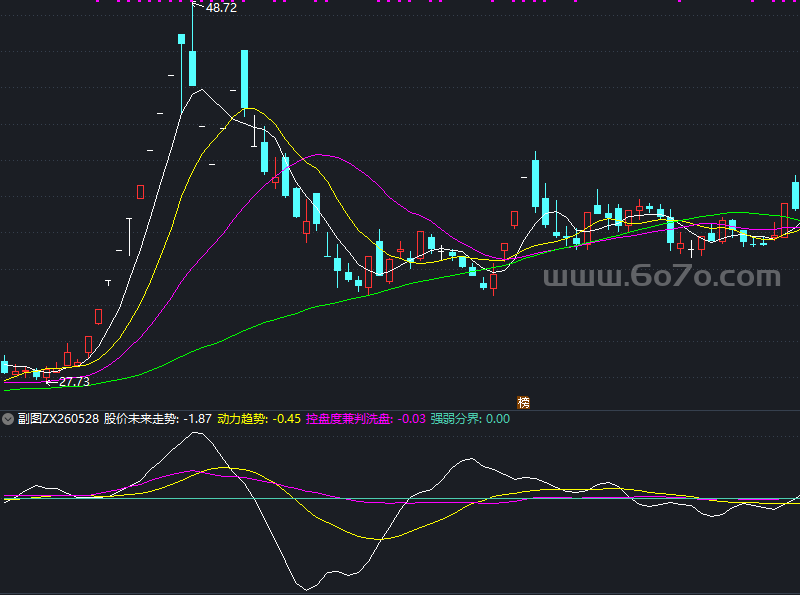800x595 pixels.
Task: Click the 48.72 high price label
Action: point(221,8)
